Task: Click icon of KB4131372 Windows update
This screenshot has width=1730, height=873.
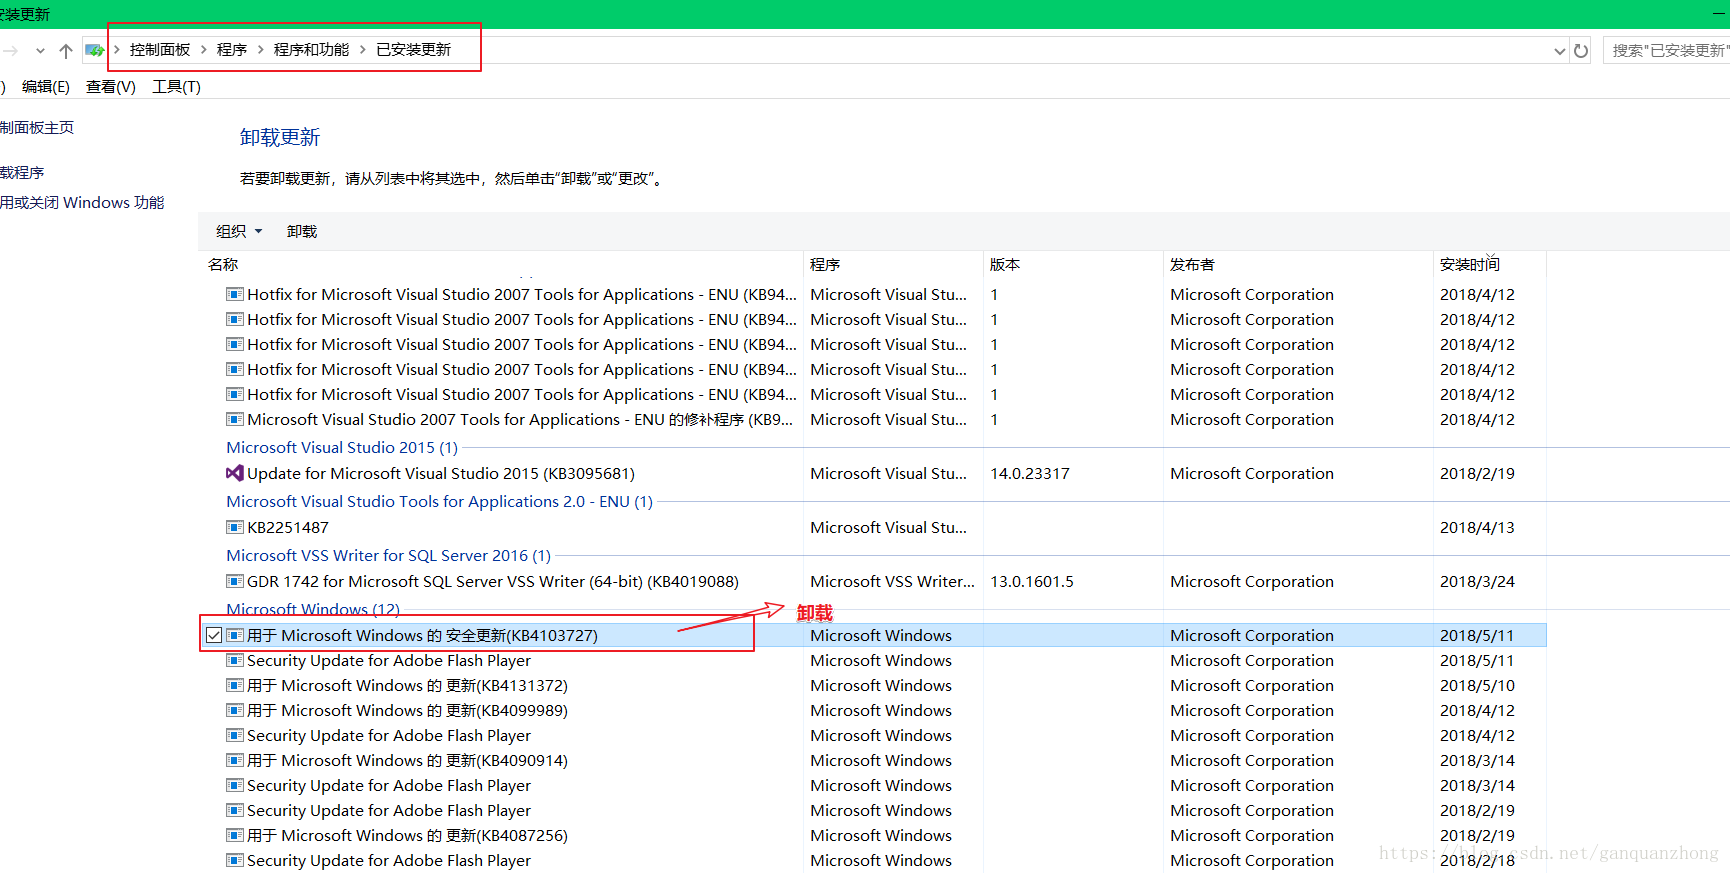Action: click(x=235, y=686)
